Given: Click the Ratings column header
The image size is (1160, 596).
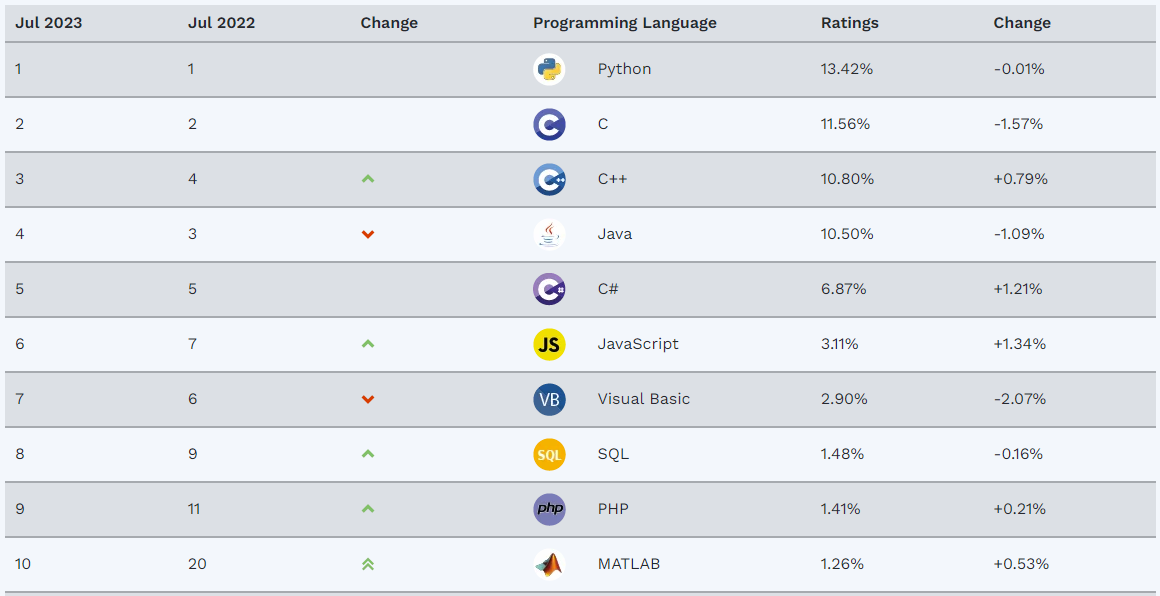Looking at the screenshot, I should (849, 23).
